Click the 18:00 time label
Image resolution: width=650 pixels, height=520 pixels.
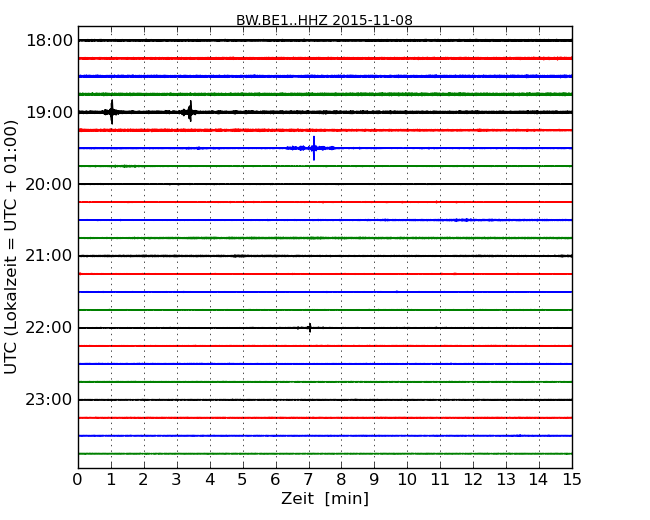click(x=49, y=41)
